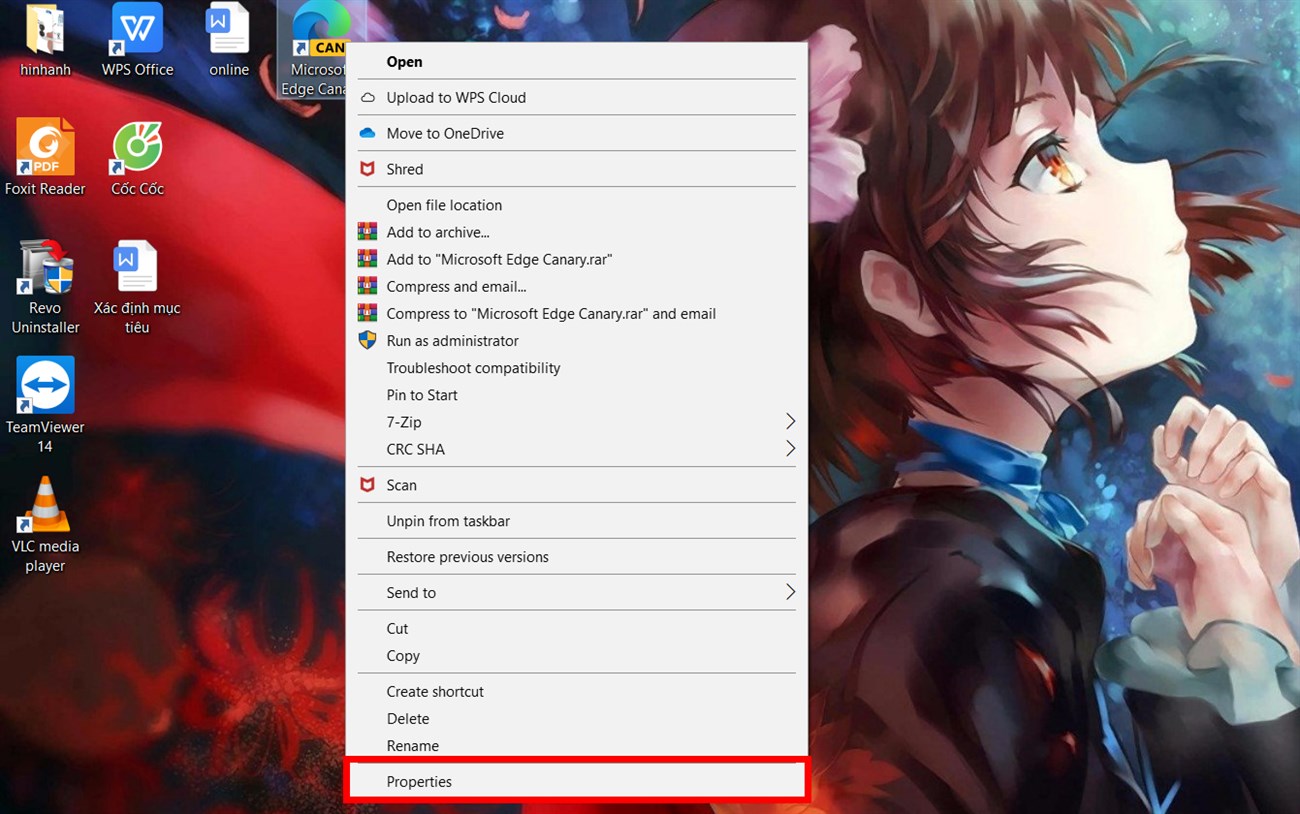Select Add to archive... entry
1300x814 pixels.
[576, 232]
